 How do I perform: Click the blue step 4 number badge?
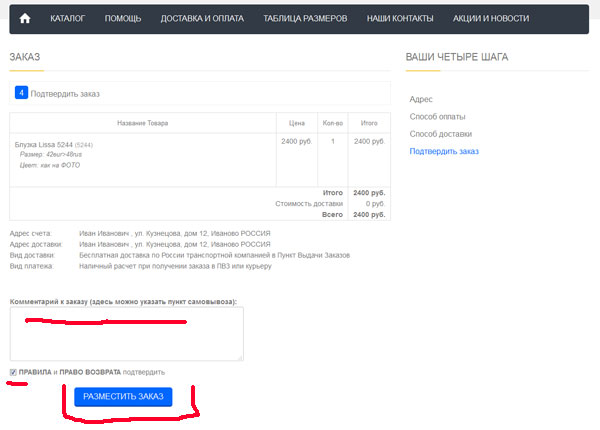click(x=21, y=93)
